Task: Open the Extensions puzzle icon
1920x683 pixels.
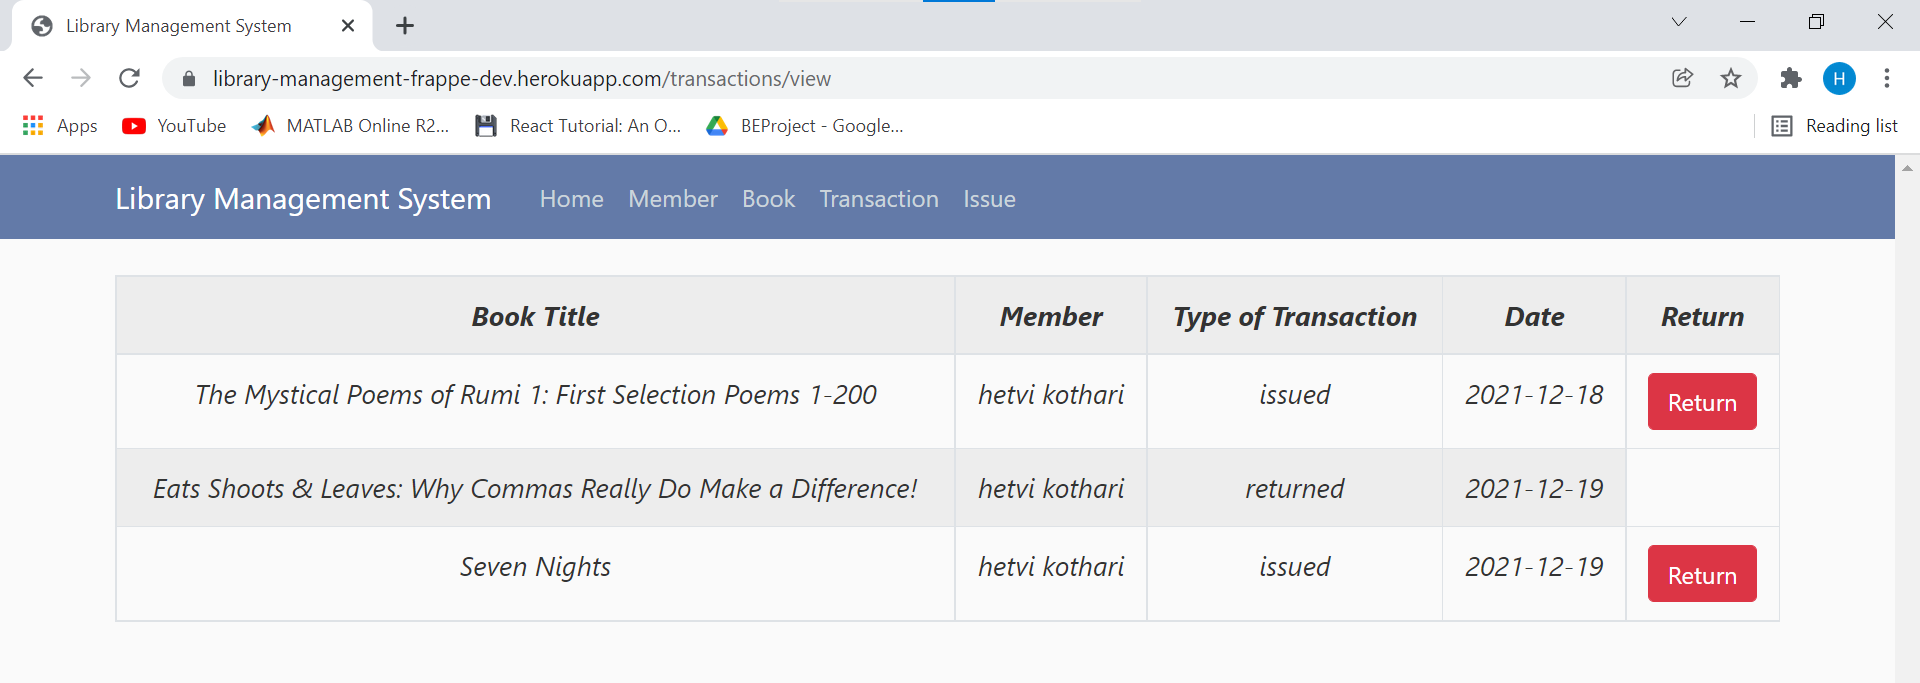Action: click(1790, 78)
